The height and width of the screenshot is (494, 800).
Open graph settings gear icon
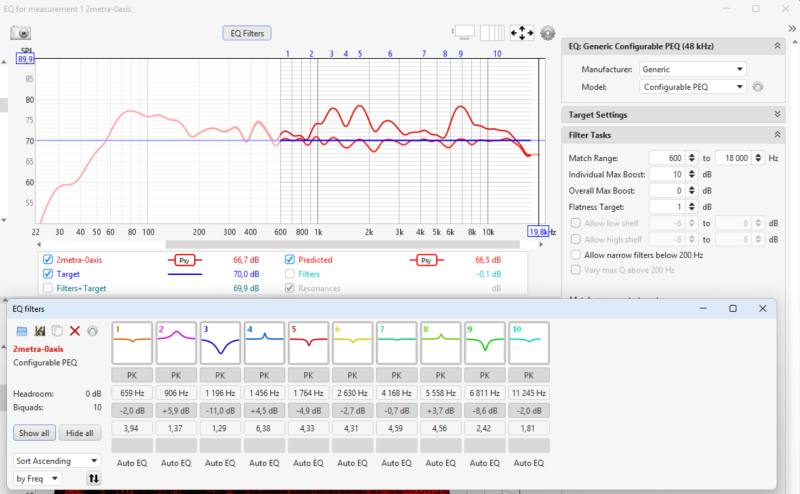coord(547,33)
